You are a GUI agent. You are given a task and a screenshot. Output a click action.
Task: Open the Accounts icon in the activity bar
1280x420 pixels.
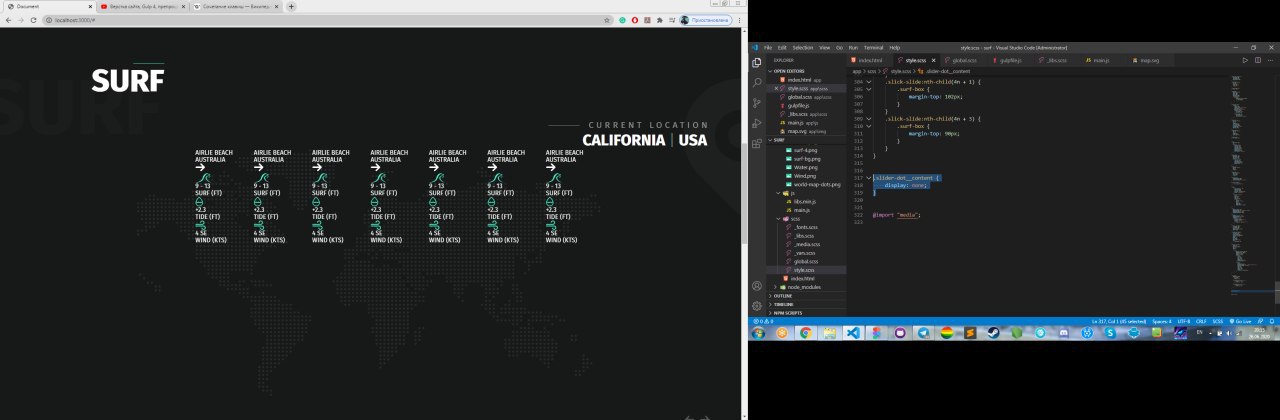757,286
